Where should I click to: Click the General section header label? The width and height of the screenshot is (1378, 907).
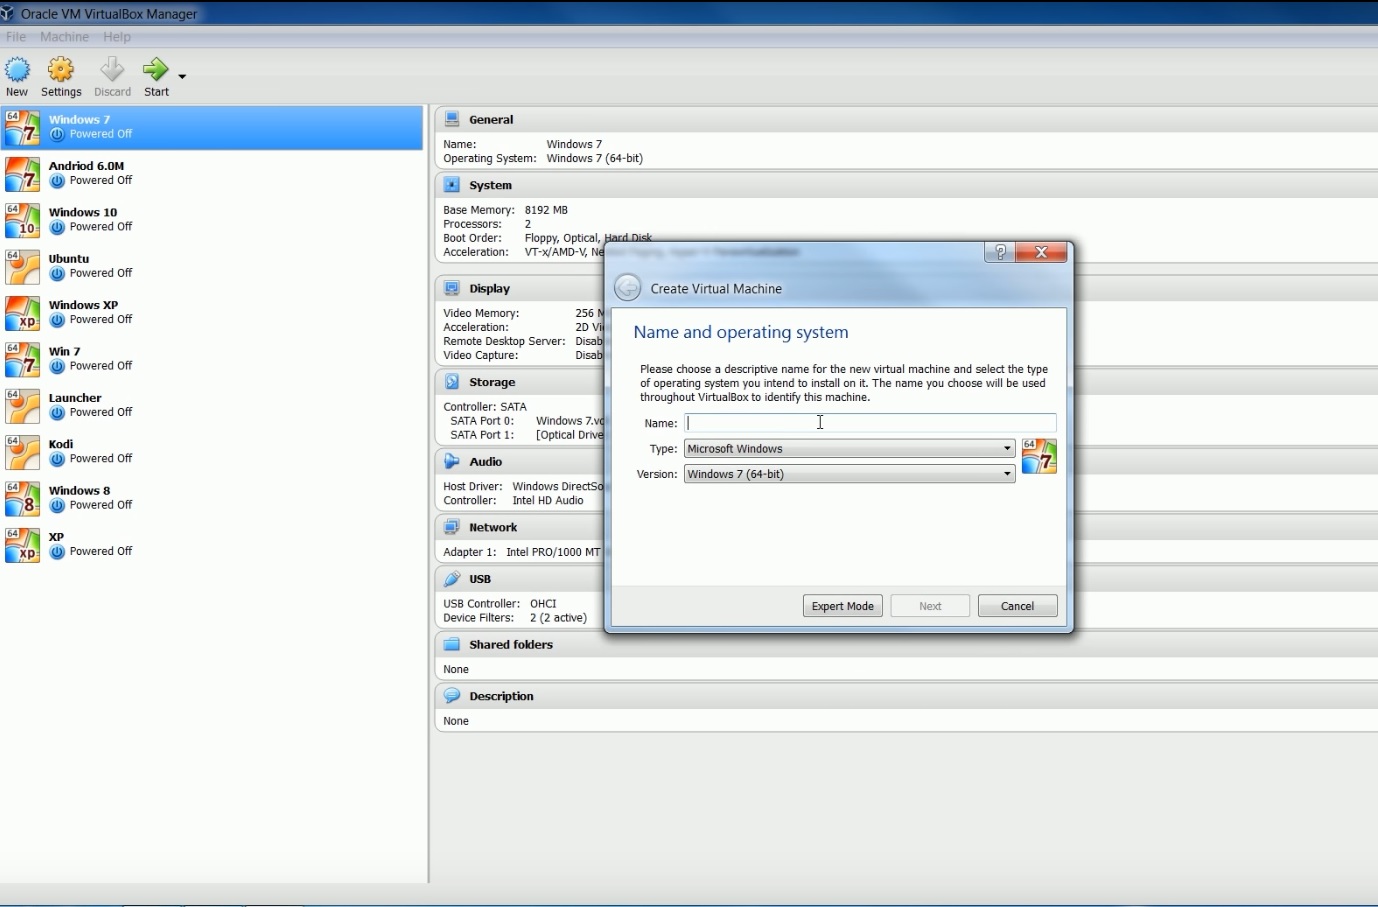point(491,119)
